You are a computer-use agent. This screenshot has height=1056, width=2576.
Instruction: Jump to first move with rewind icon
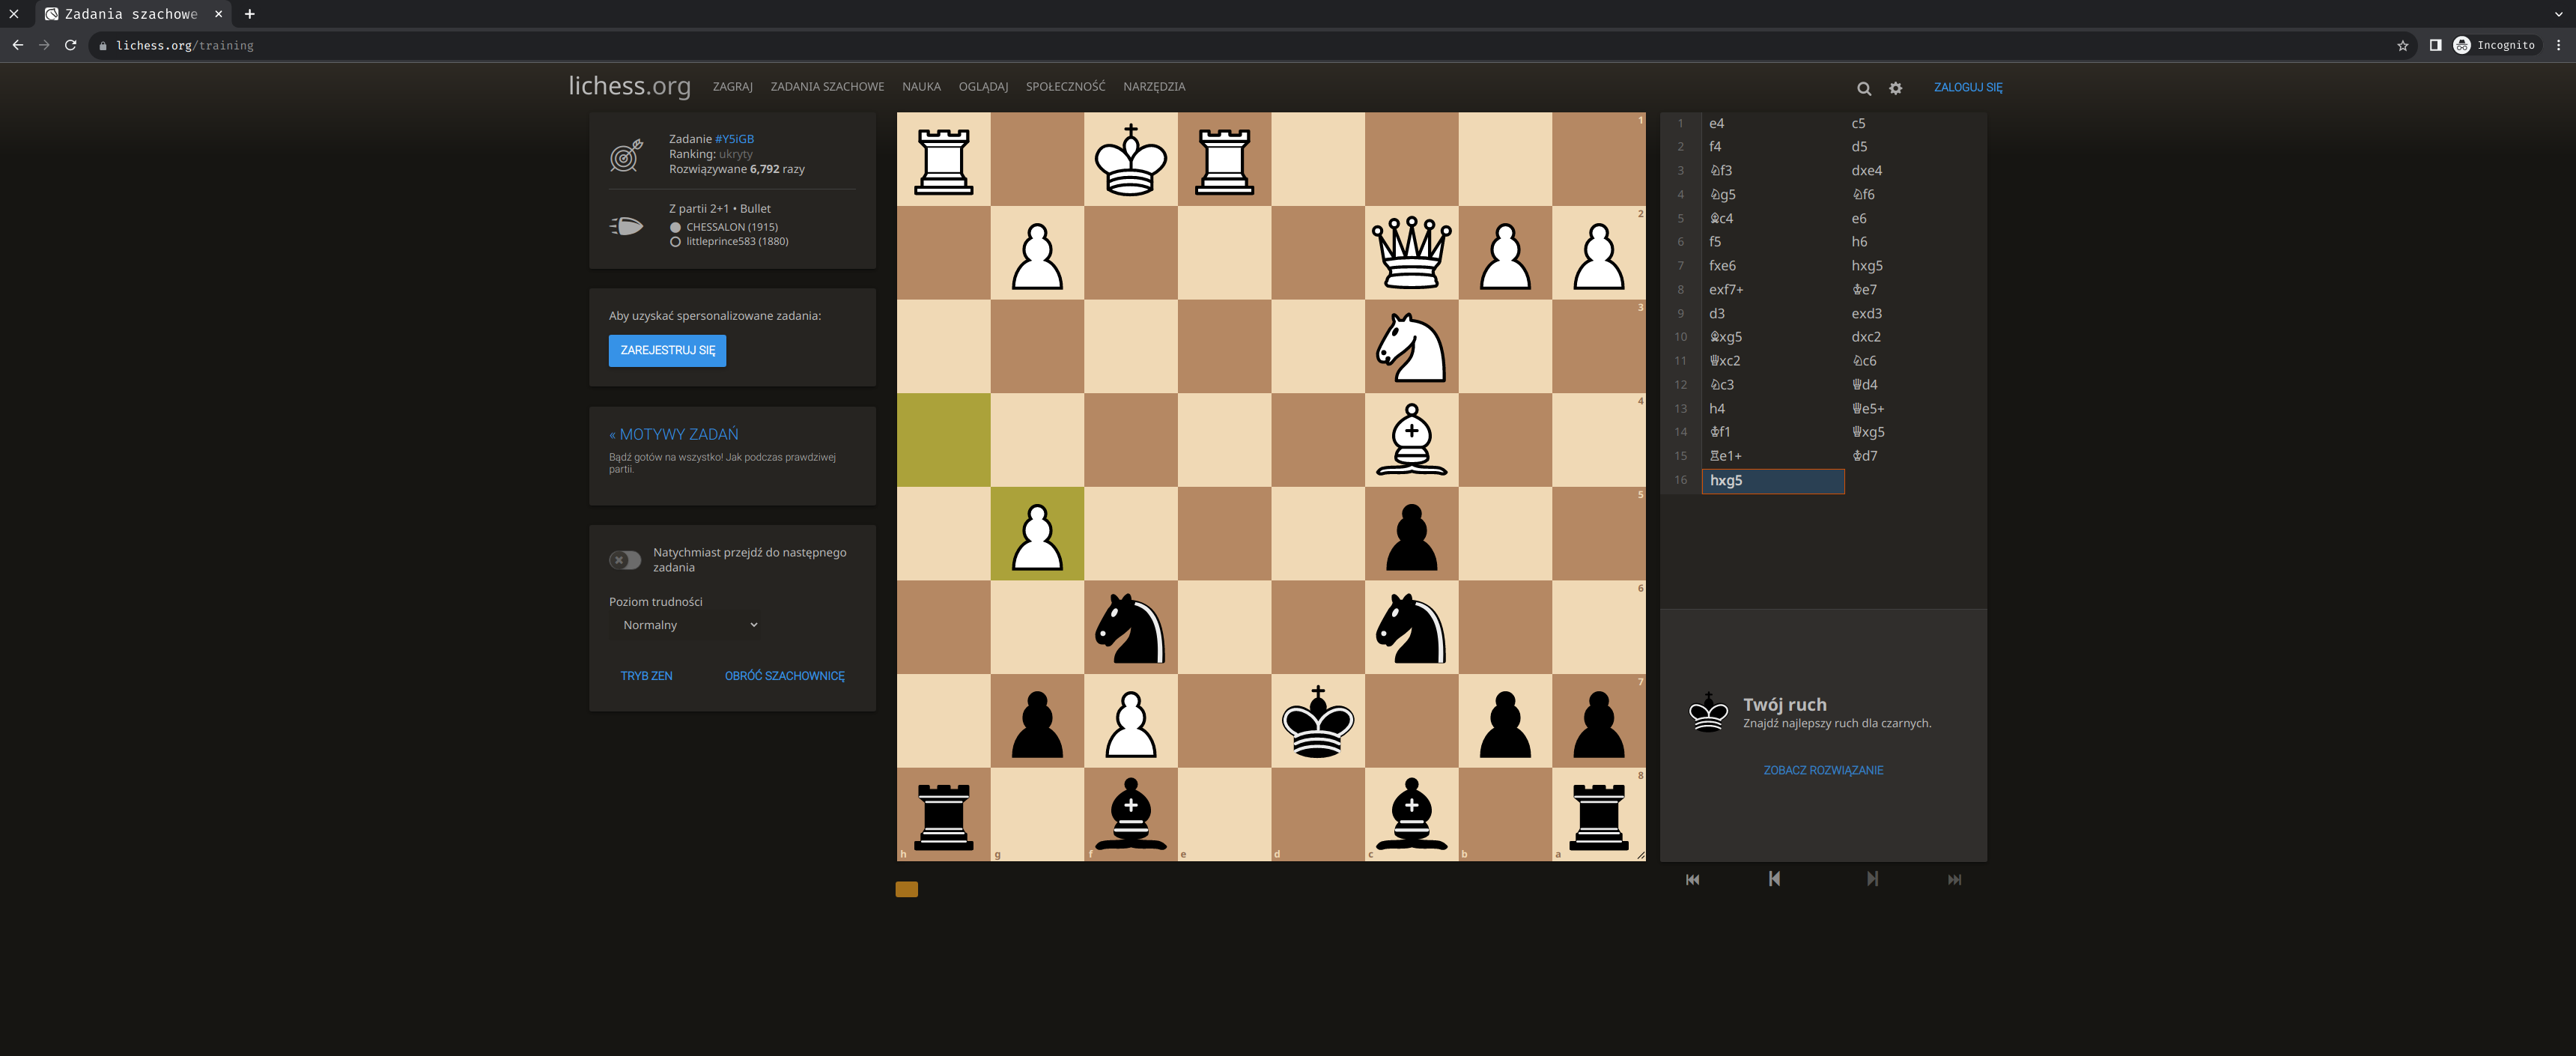[x=1692, y=879]
